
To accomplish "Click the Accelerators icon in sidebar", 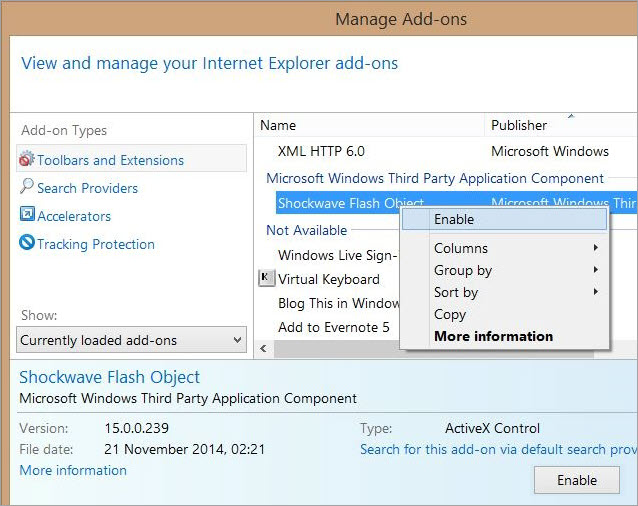I will click(x=28, y=215).
